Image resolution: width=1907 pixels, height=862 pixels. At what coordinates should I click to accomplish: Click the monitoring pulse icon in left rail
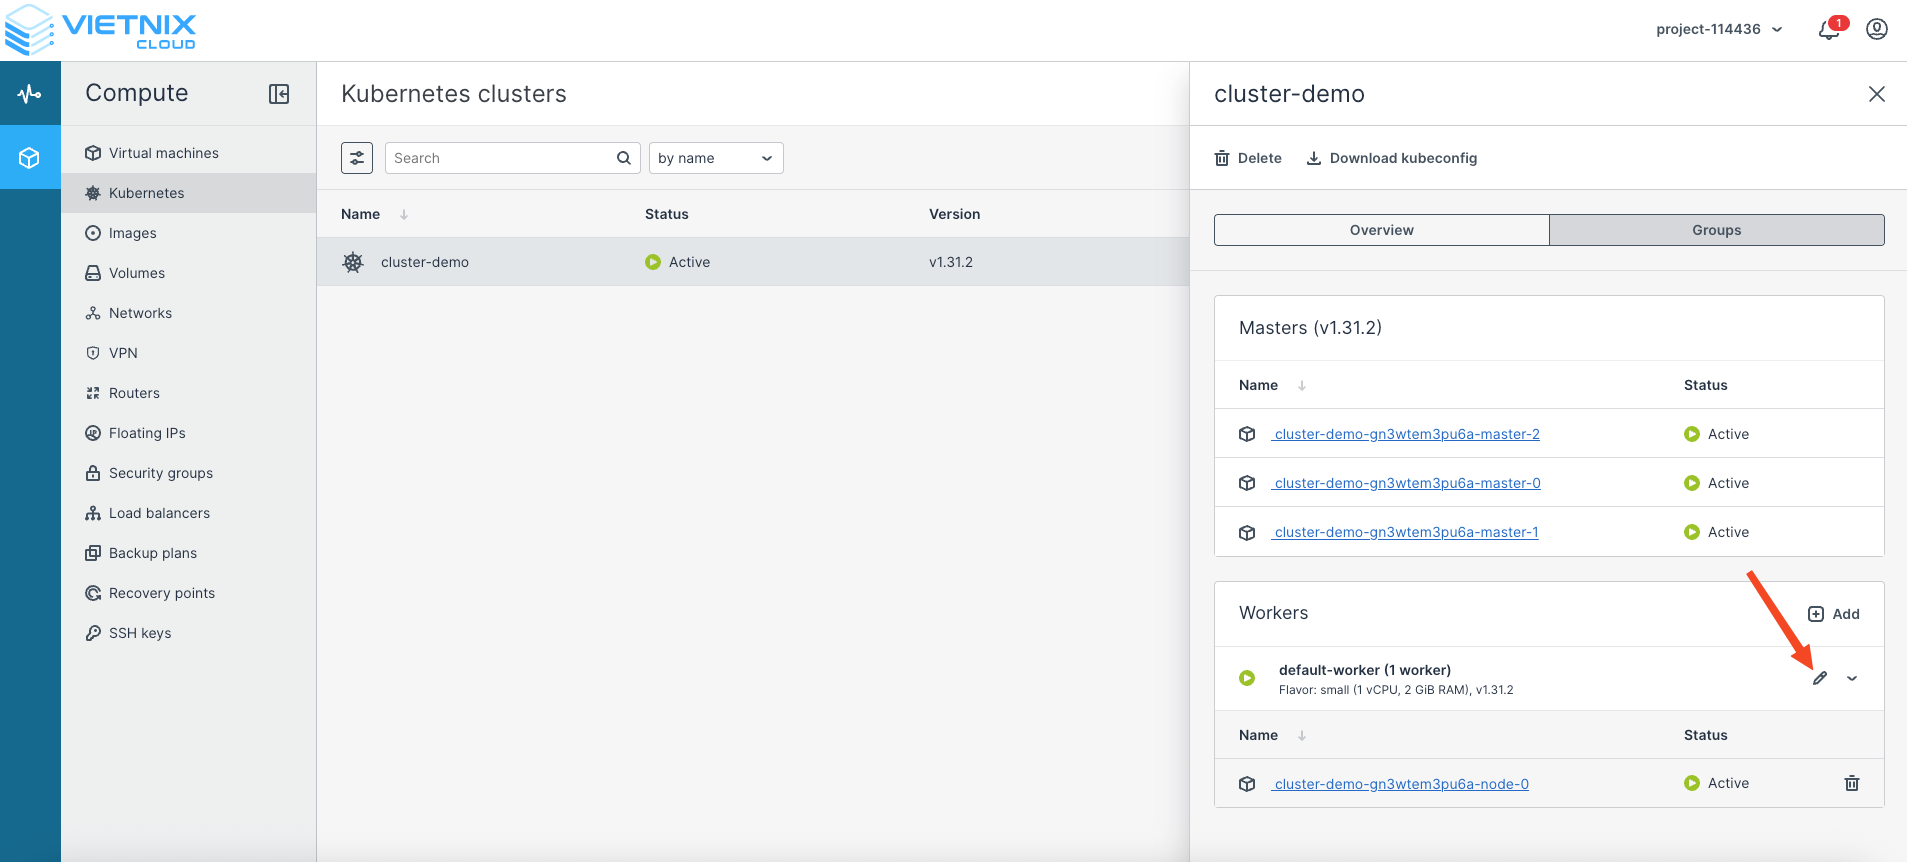[x=30, y=94]
